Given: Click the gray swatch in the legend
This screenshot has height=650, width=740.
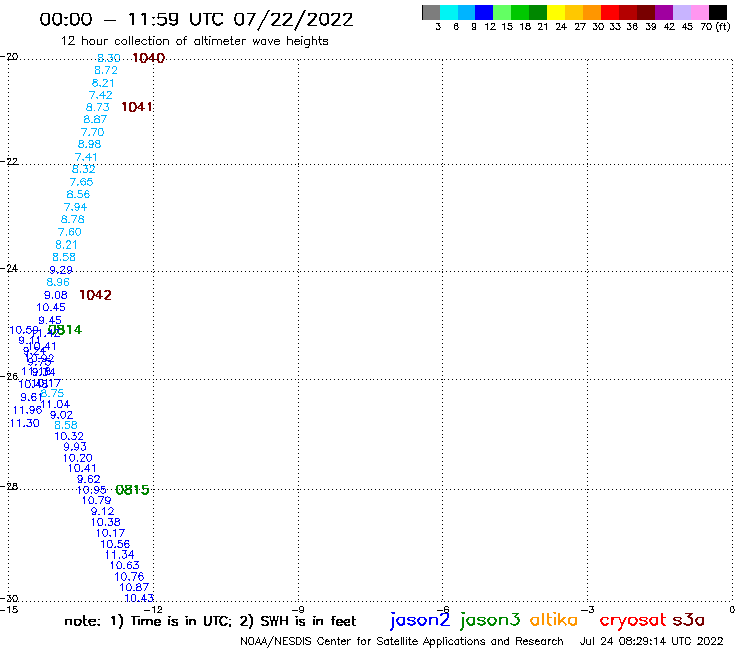Looking at the screenshot, I should coord(431,13).
